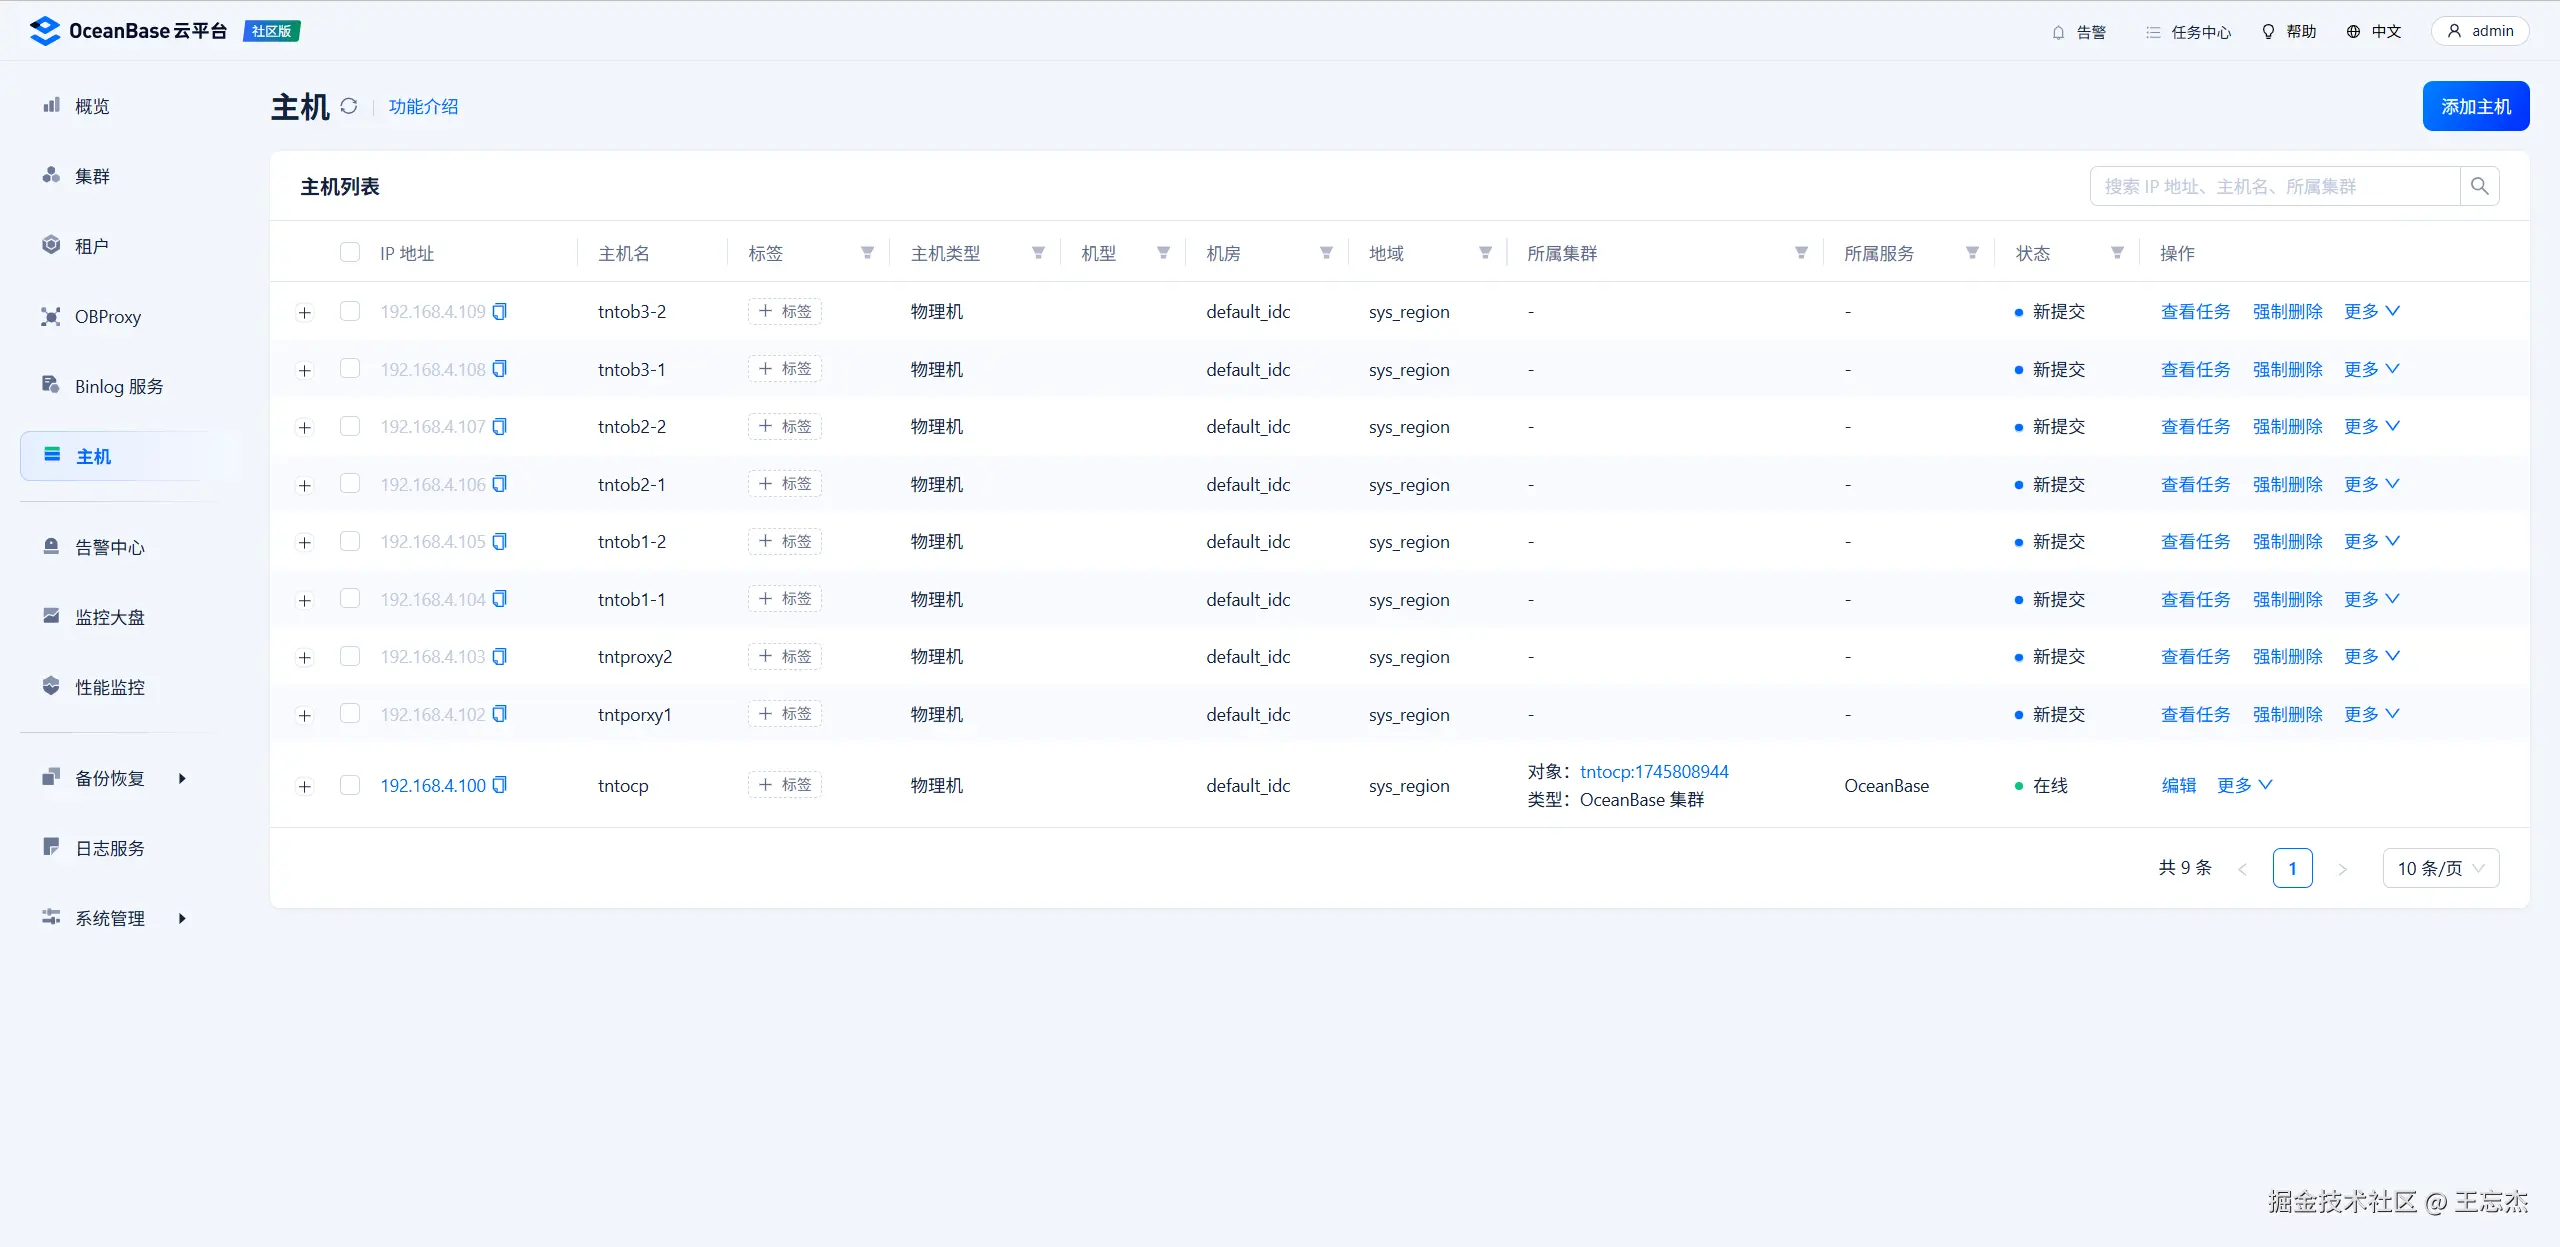Copy IP address 192.168.4.100

[x=500, y=785]
